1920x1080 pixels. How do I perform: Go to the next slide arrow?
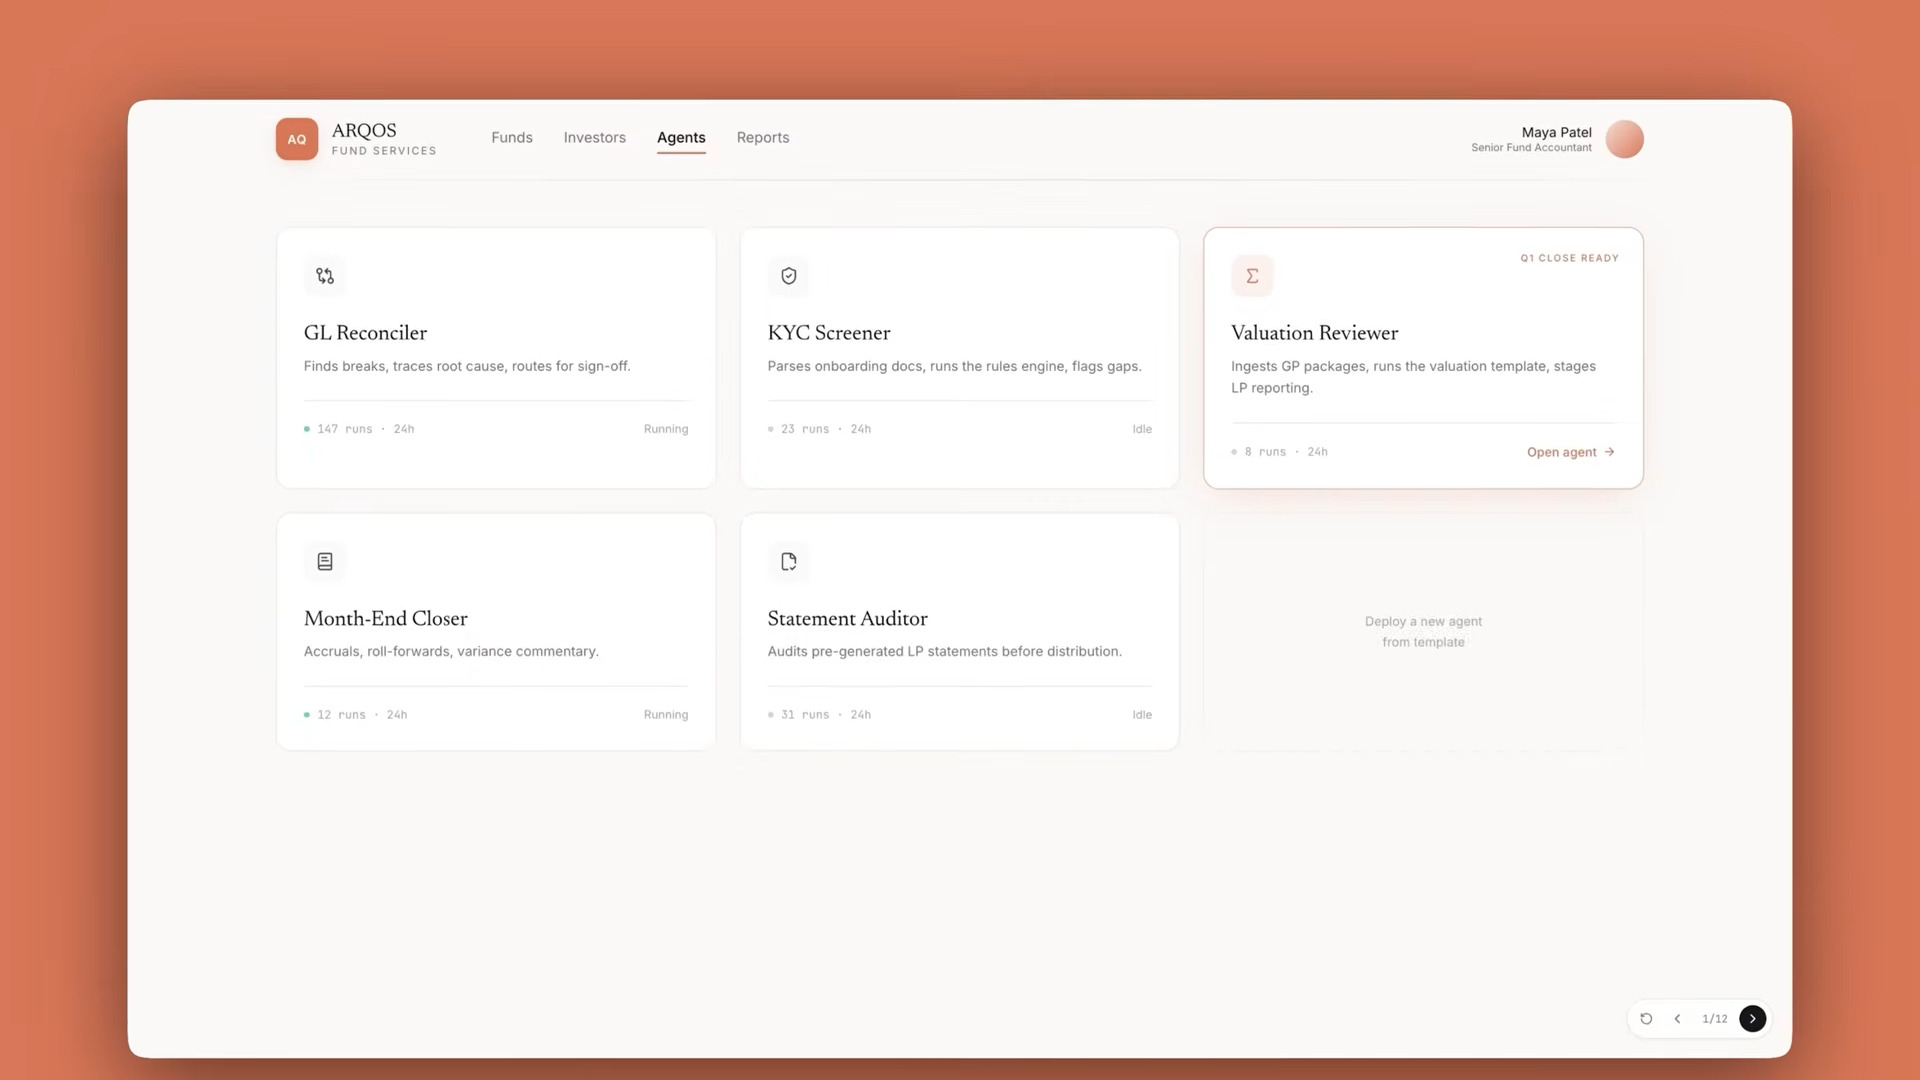[1752, 1019]
